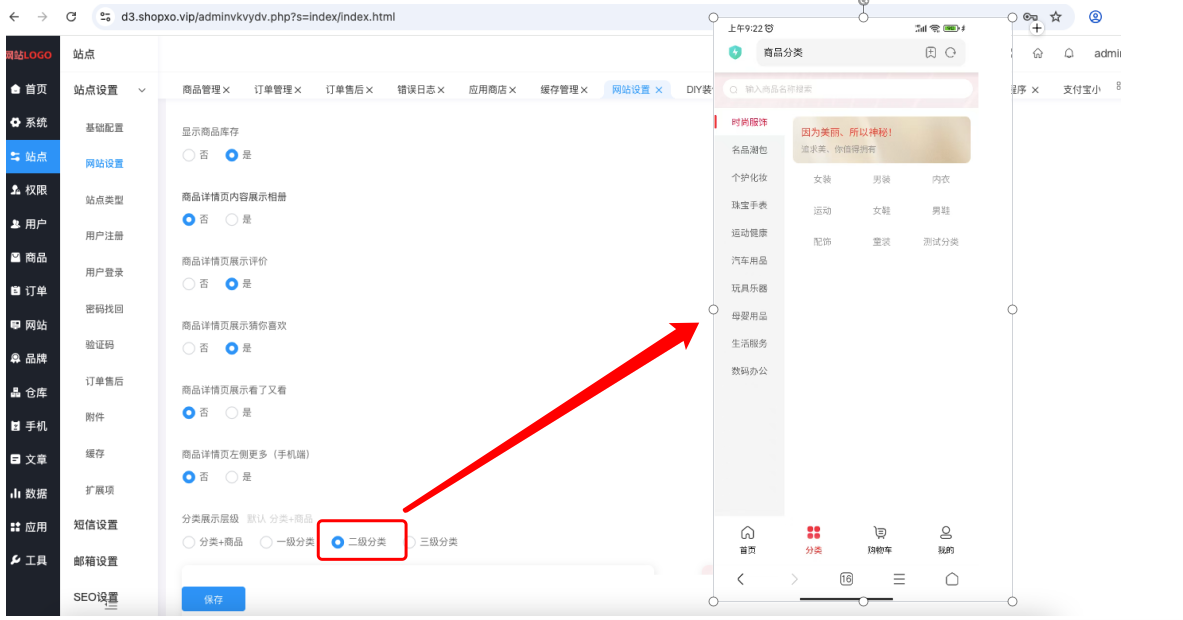1183x620 pixels.
Task: Expand the 邮箱设置 group
Action: pos(96,561)
